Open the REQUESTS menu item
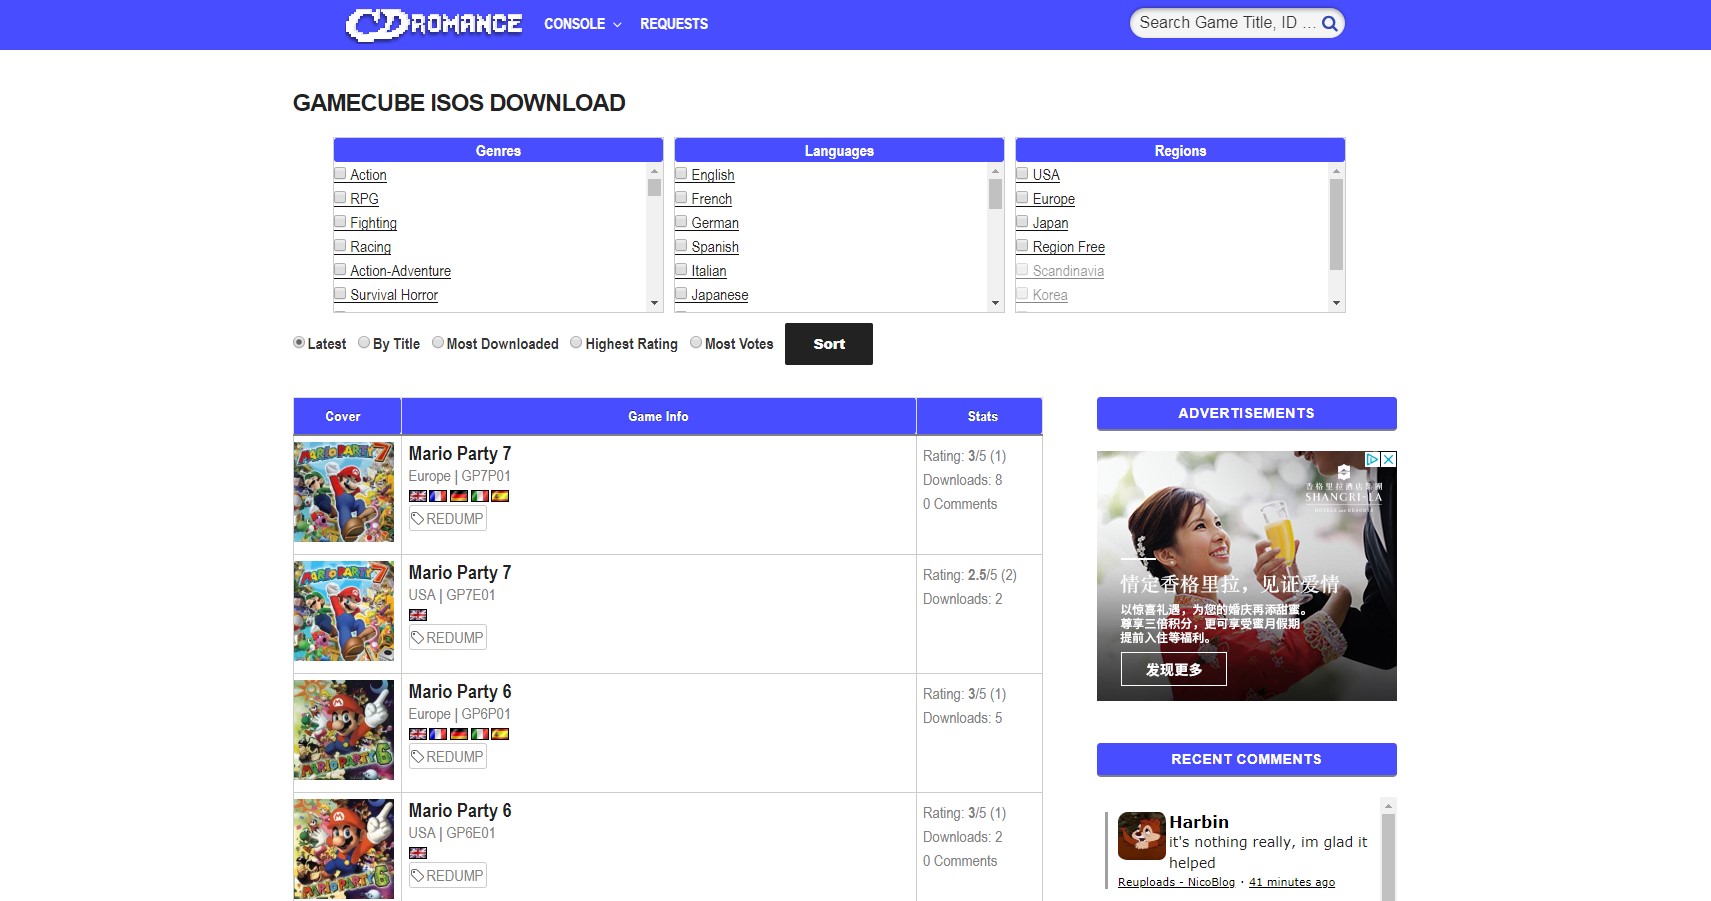The image size is (1711, 901). pos(674,24)
